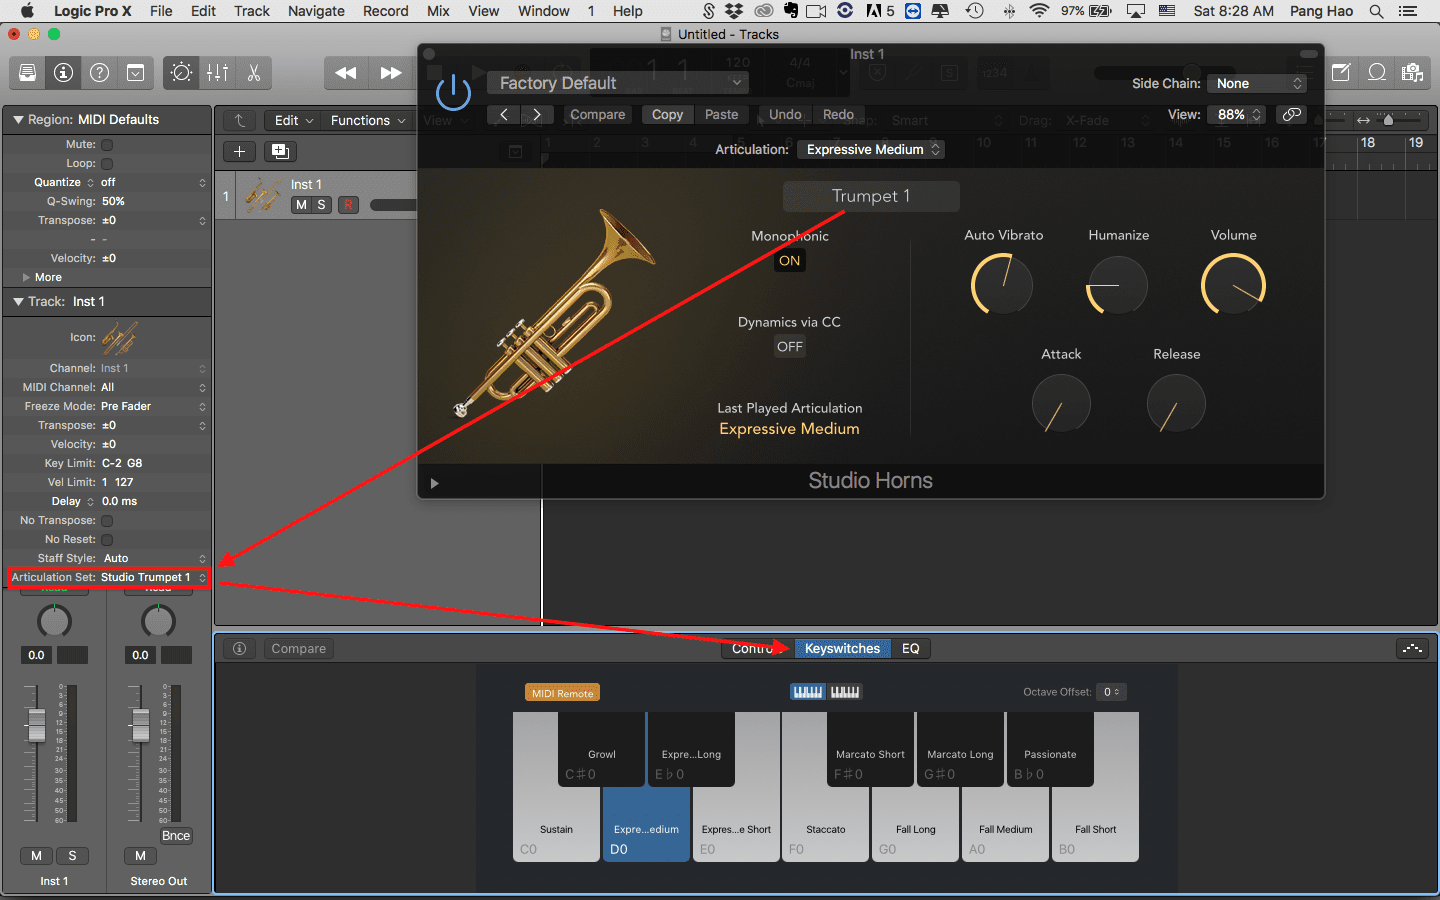1440x900 pixels.
Task: Click the arpeggiator icon in Smart Controls
Action: coord(1412,649)
